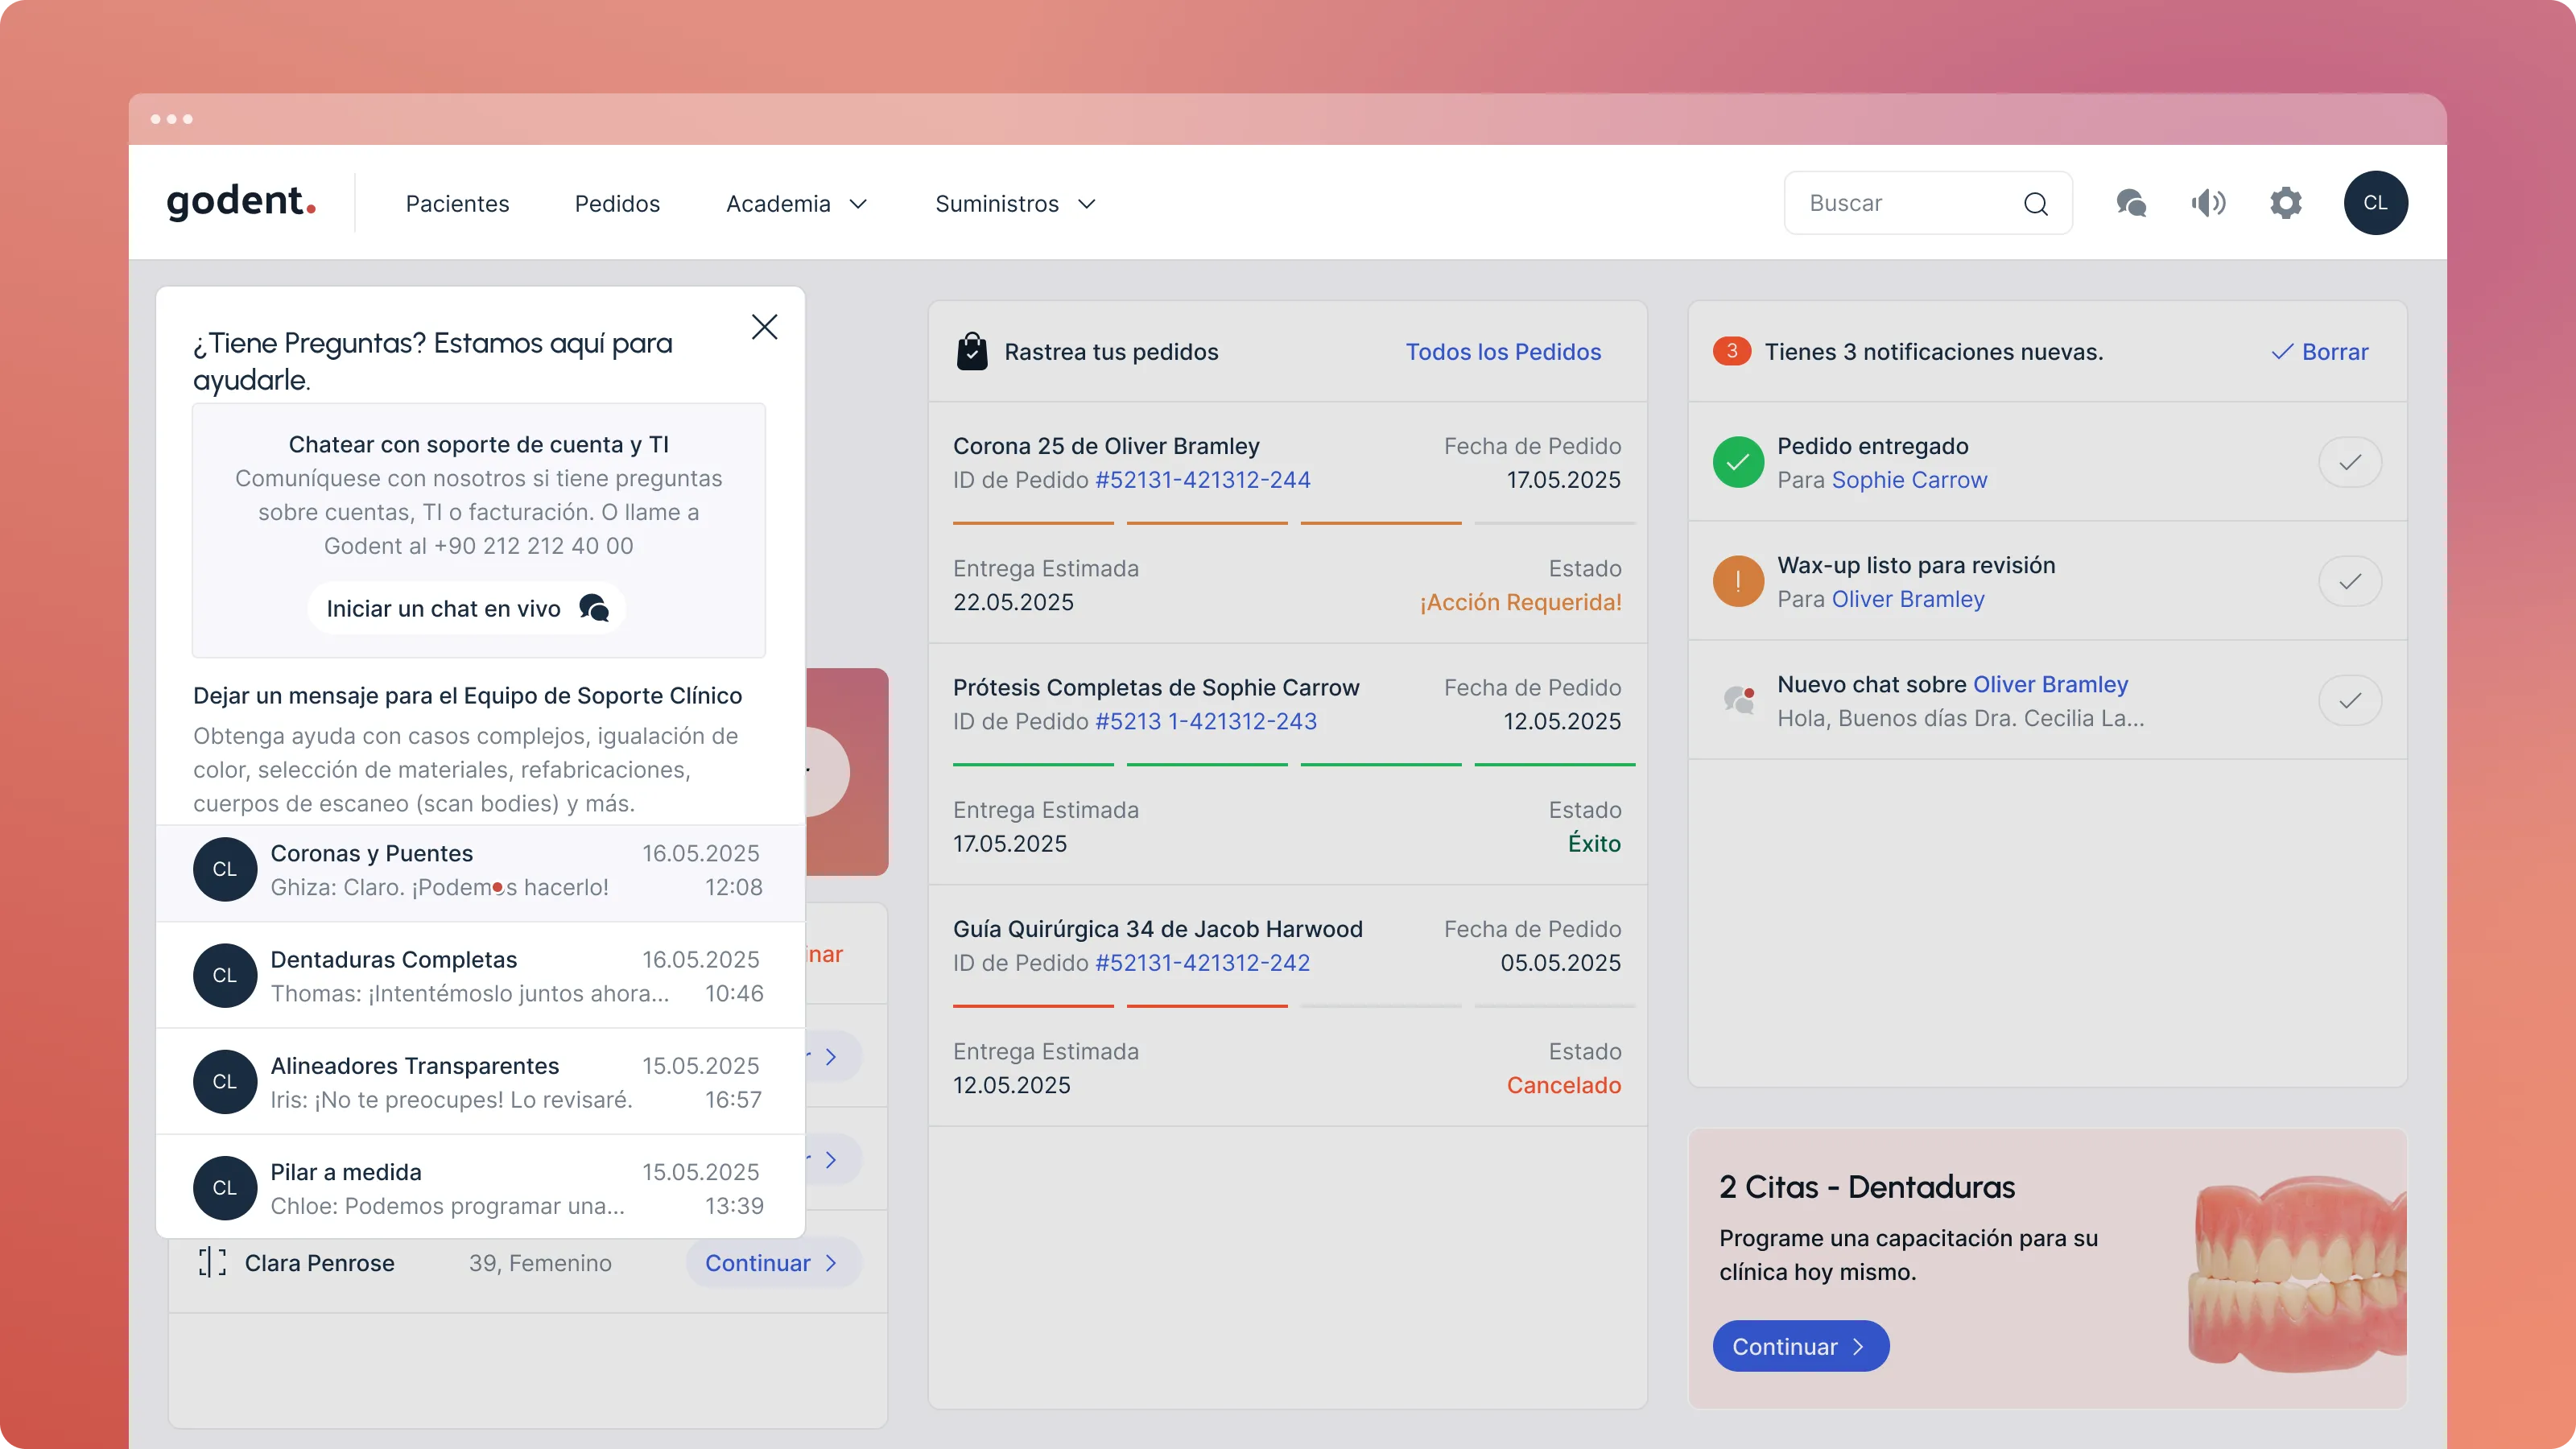Click the green Pedido entregado status icon
Viewport: 2576px width, 1449px height.
pyautogui.click(x=1738, y=462)
